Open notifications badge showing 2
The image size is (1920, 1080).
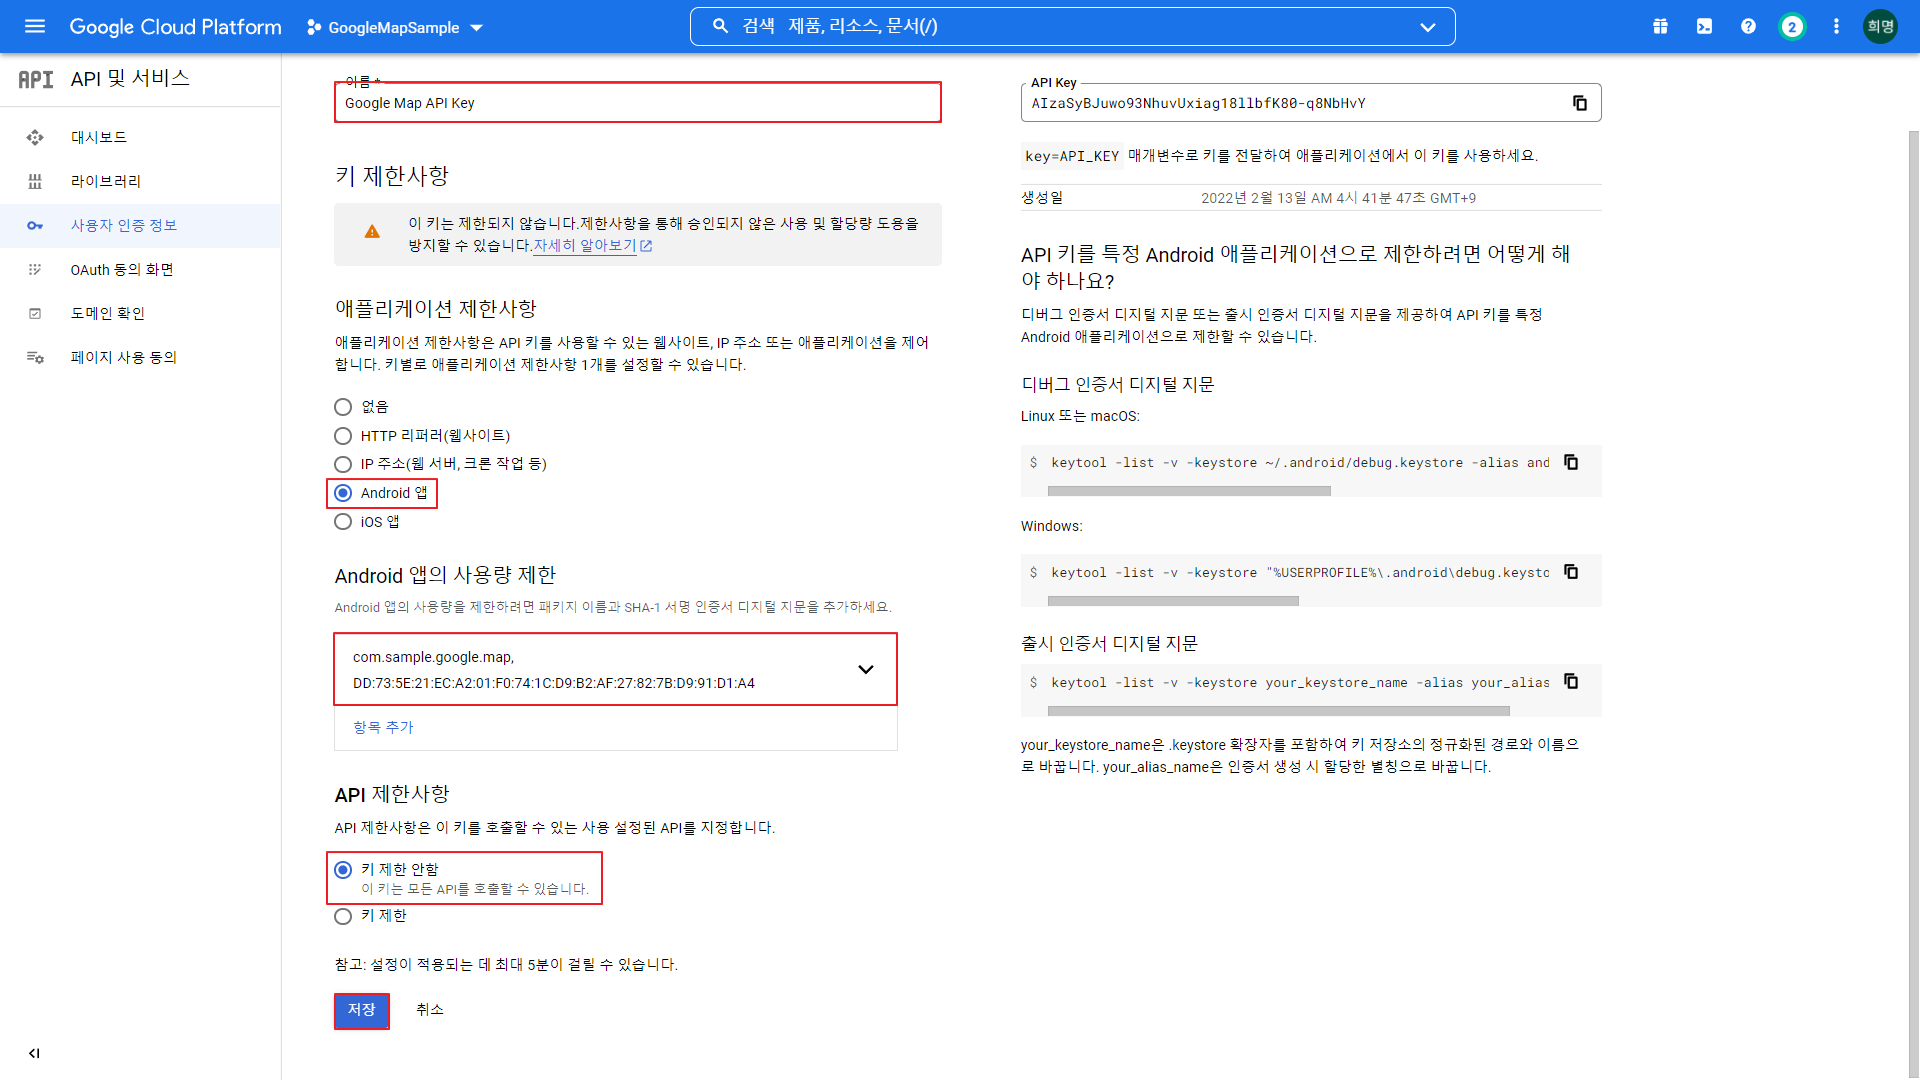(1792, 27)
